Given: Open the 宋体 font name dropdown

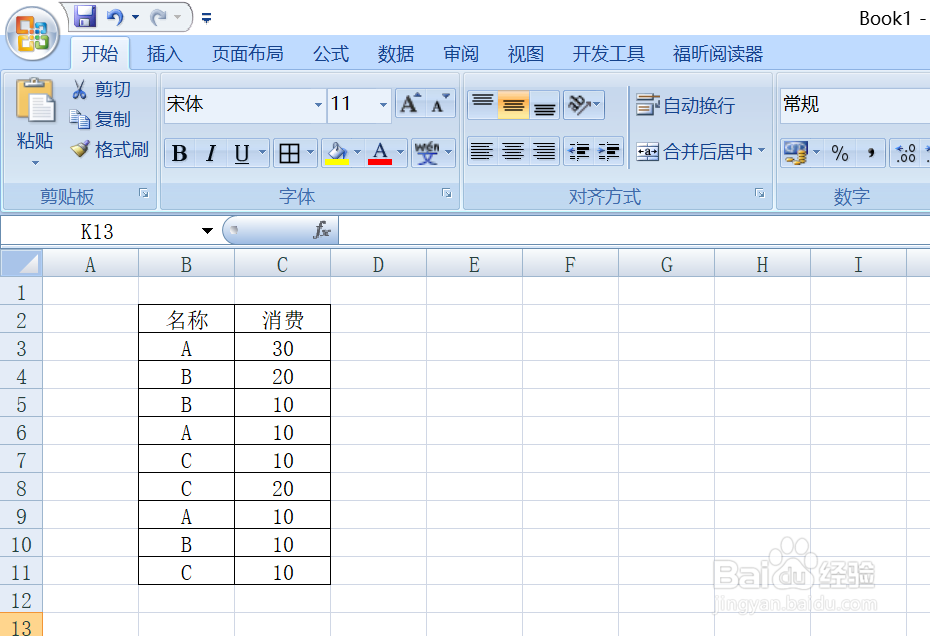Looking at the screenshot, I should 318,105.
